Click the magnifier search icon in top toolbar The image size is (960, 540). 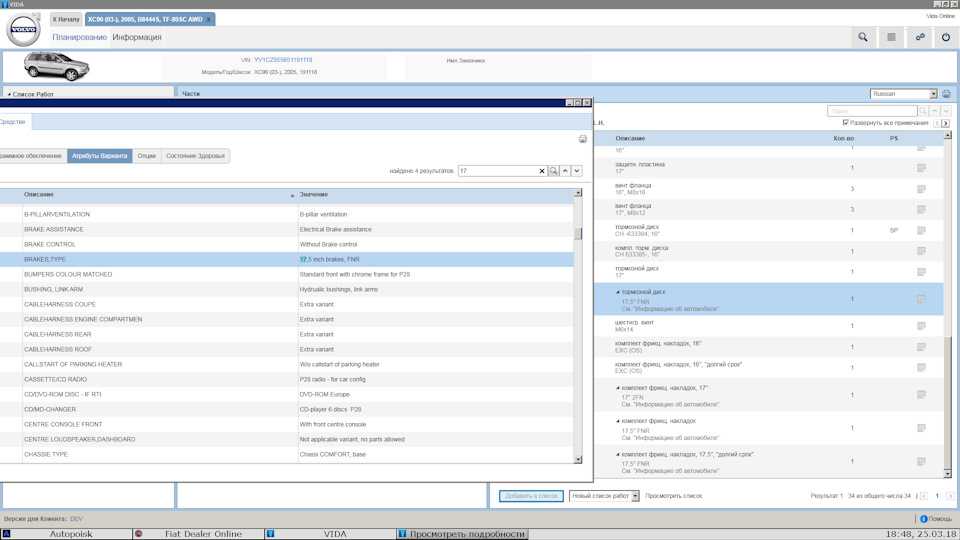863,37
